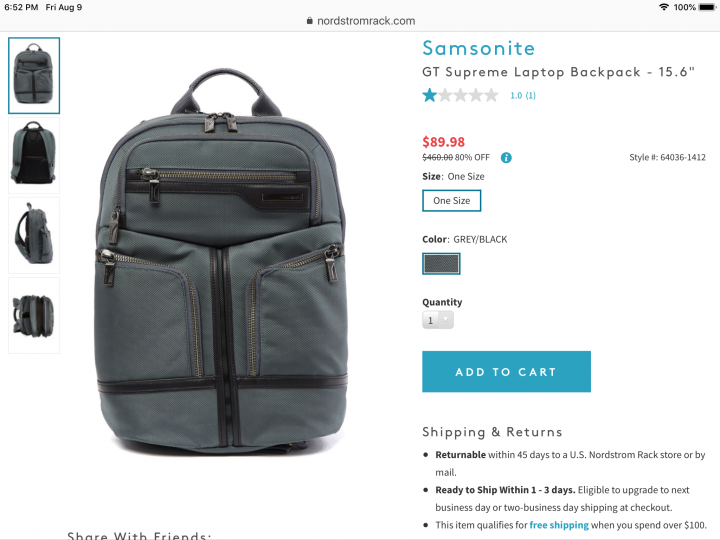Open the Samsonite brand link
Screen dimensions: 720x540
(x=478, y=48)
